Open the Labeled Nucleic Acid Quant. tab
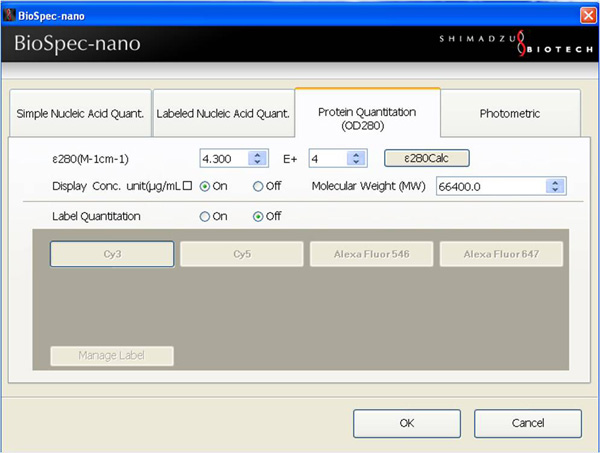Image resolution: width=600 pixels, height=453 pixels. (x=222, y=114)
